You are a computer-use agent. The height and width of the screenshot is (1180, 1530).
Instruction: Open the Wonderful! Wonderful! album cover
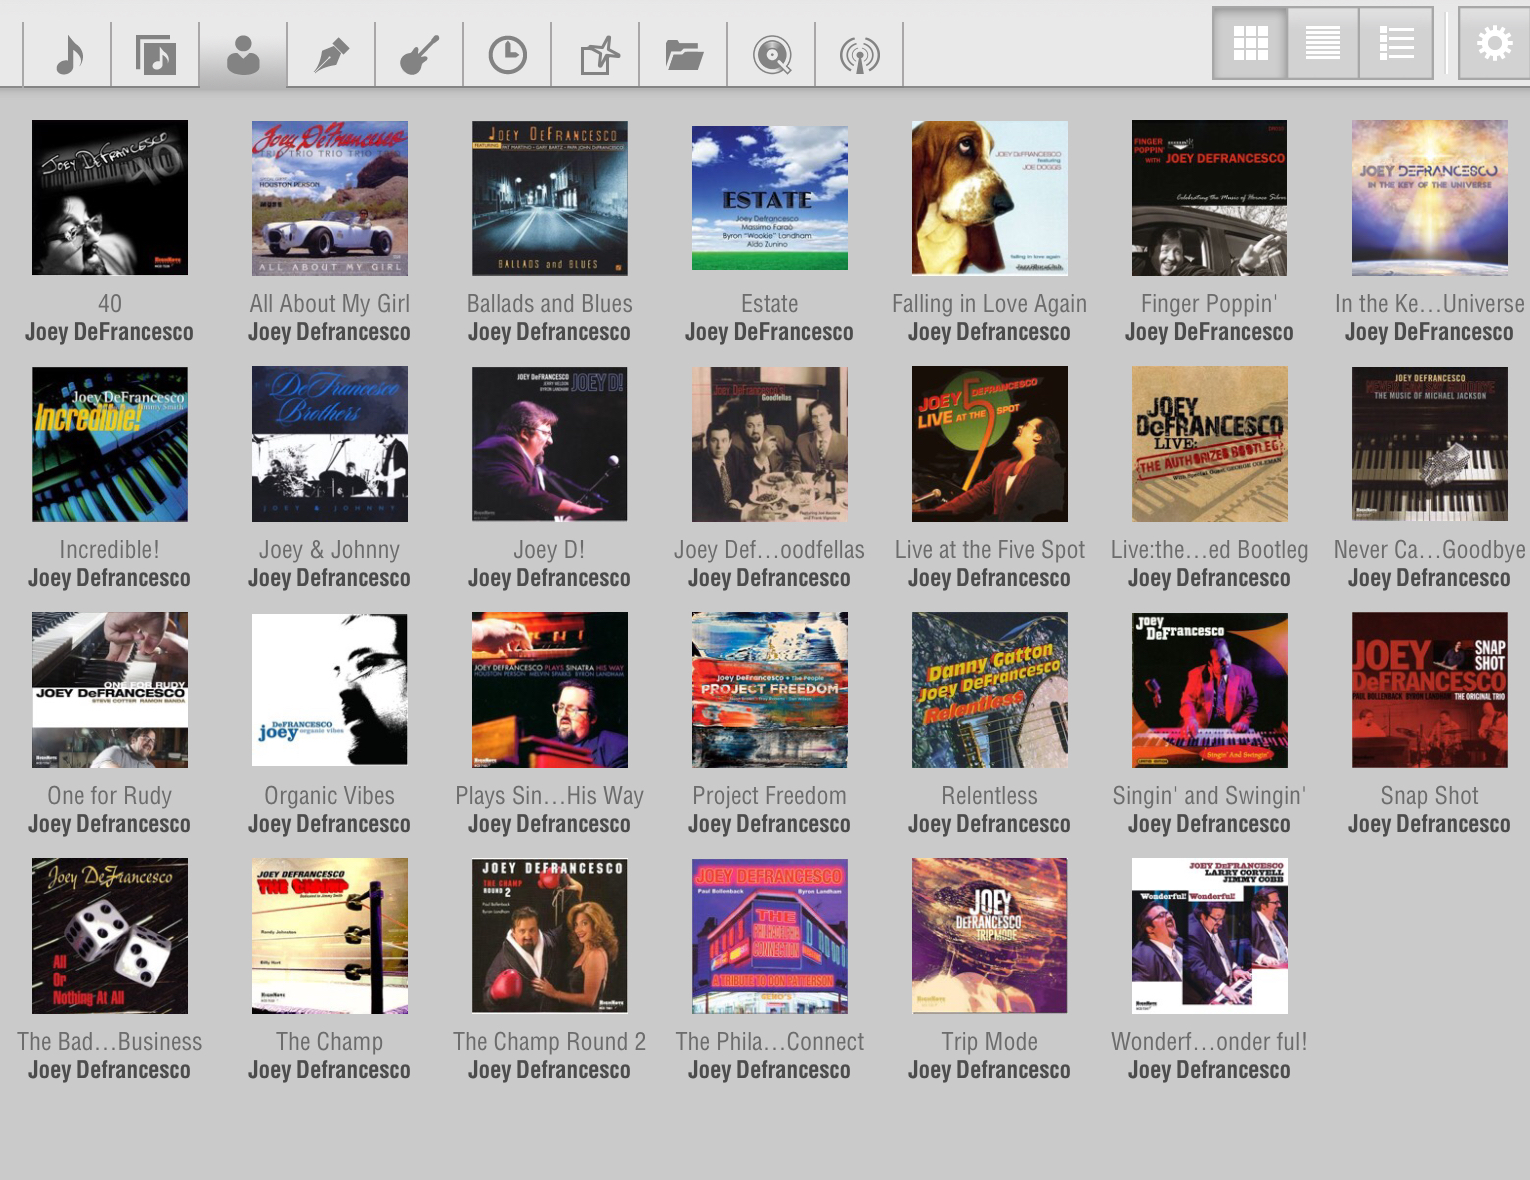pyautogui.click(x=1210, y=936)
